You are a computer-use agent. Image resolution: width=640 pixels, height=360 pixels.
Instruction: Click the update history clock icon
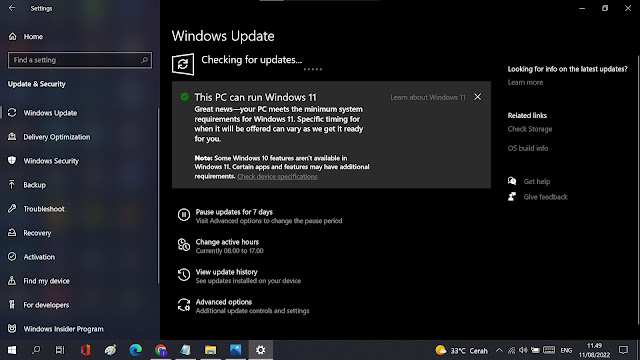184,275
